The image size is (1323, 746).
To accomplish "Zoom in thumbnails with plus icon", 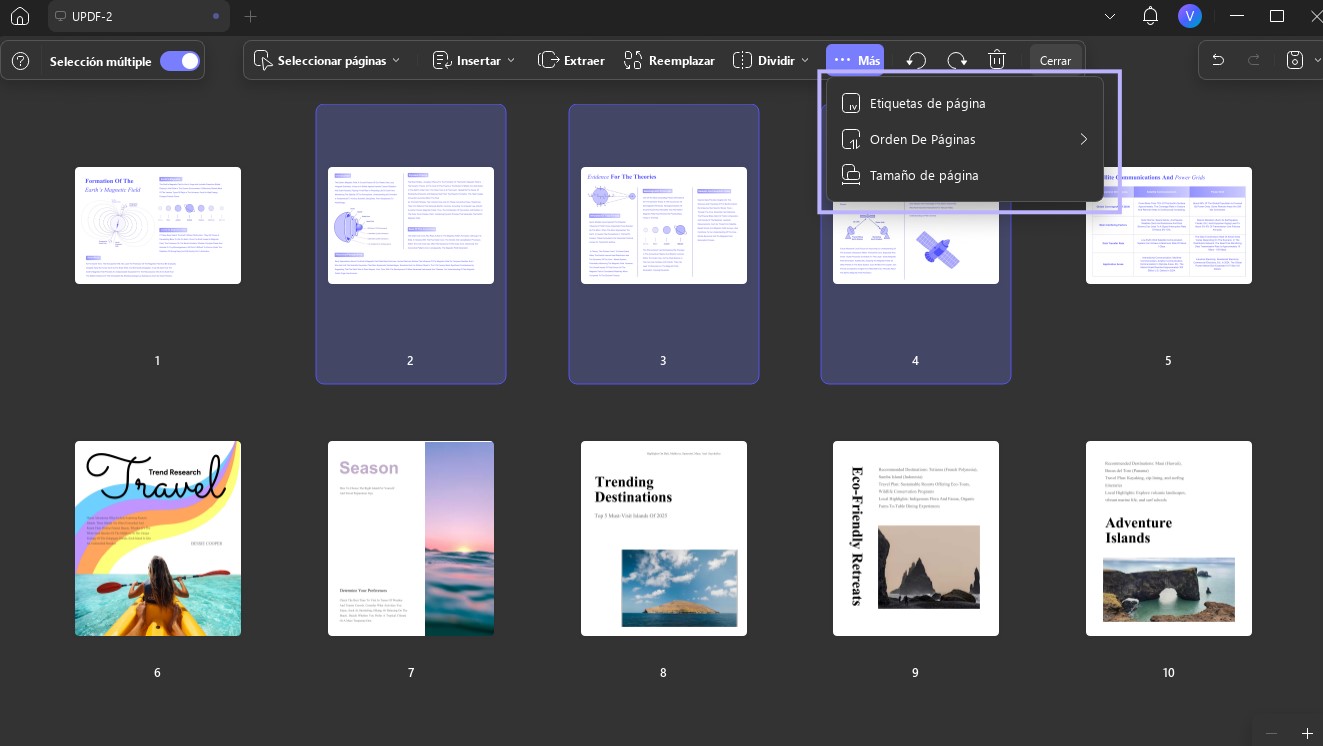I will (x=1307, y=733).
